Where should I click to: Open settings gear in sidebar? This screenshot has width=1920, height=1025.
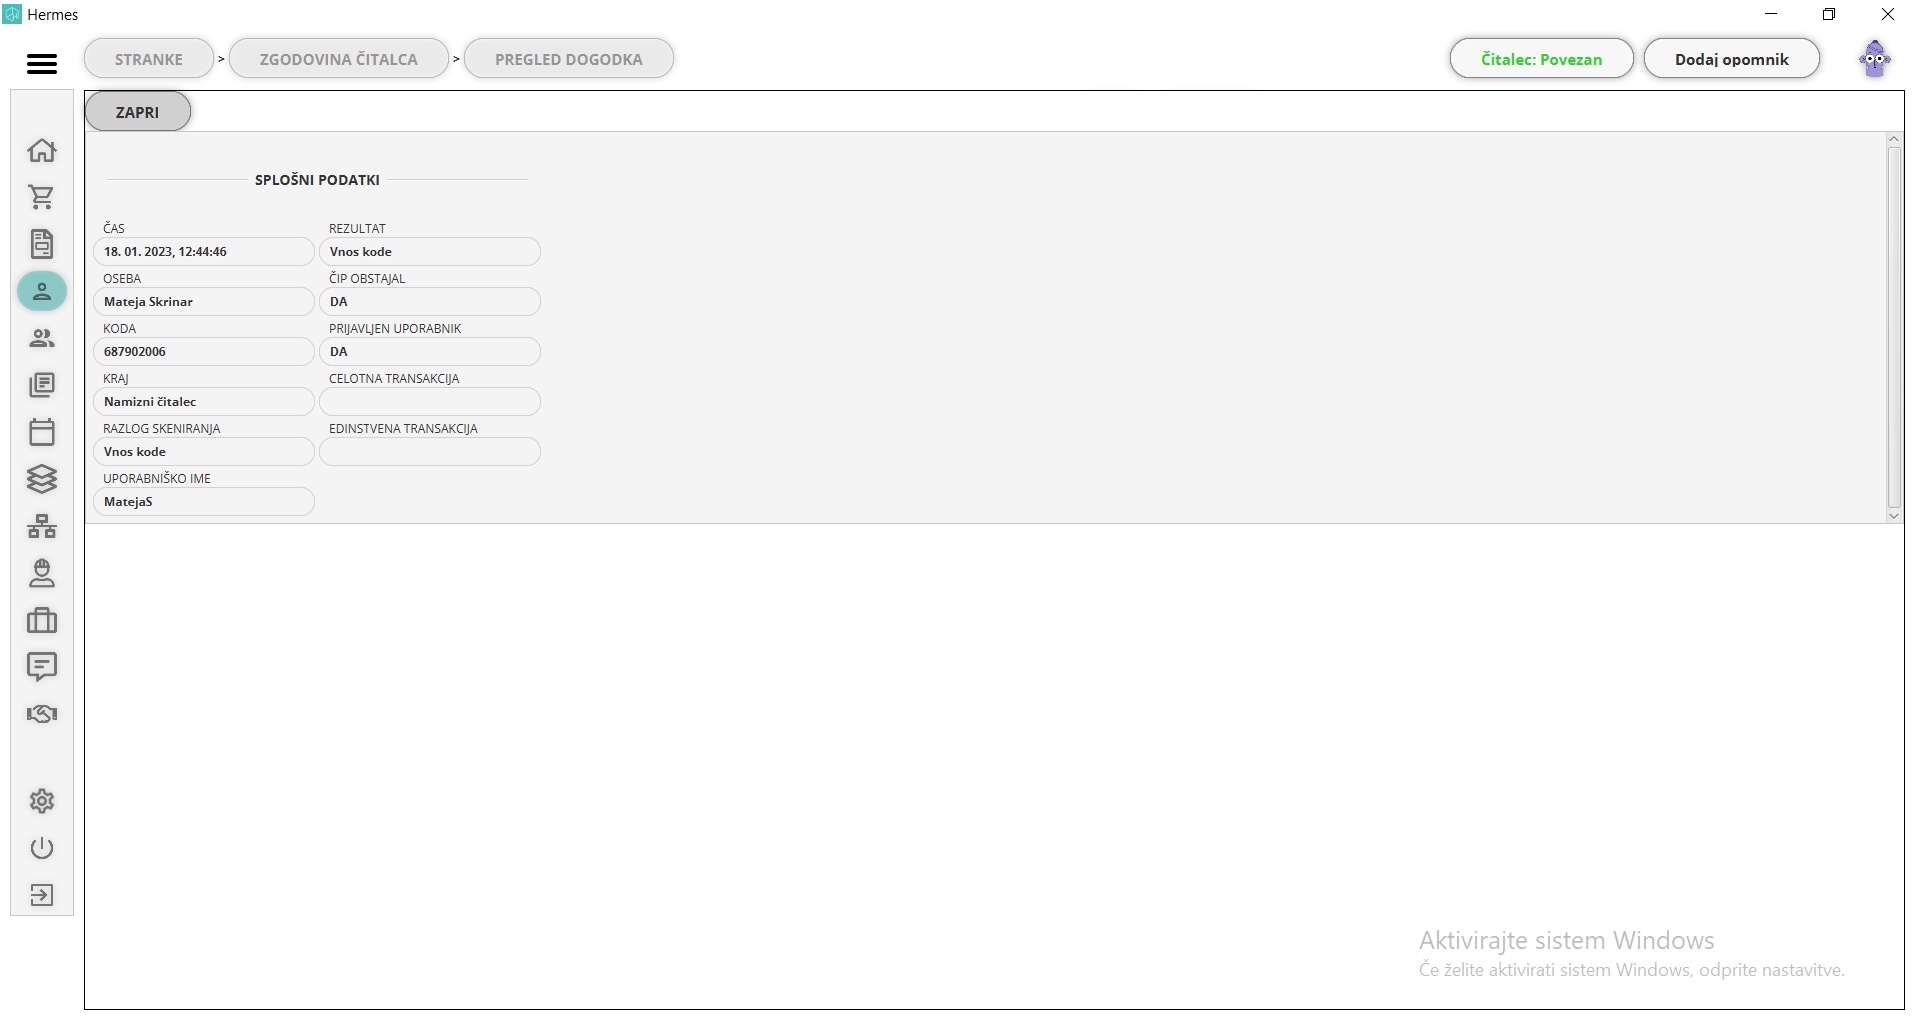coord(42,801)
